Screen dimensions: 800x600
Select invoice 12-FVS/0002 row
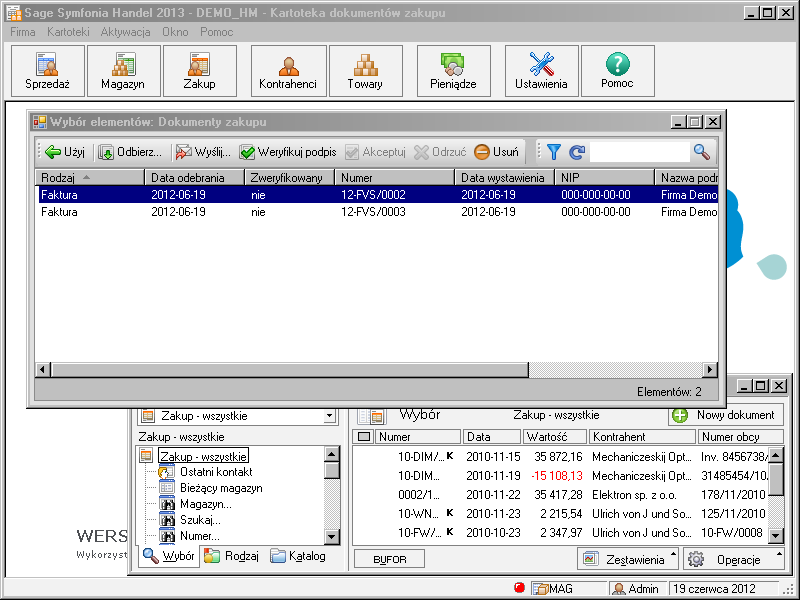point(377,195)
